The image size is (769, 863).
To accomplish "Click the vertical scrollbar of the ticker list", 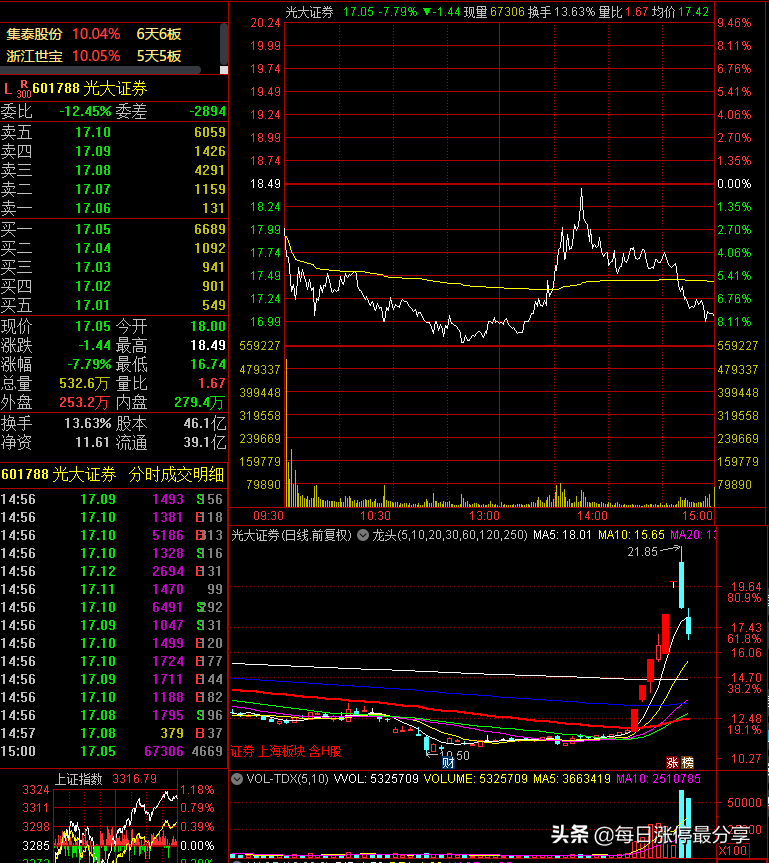I will pos(223,44).
